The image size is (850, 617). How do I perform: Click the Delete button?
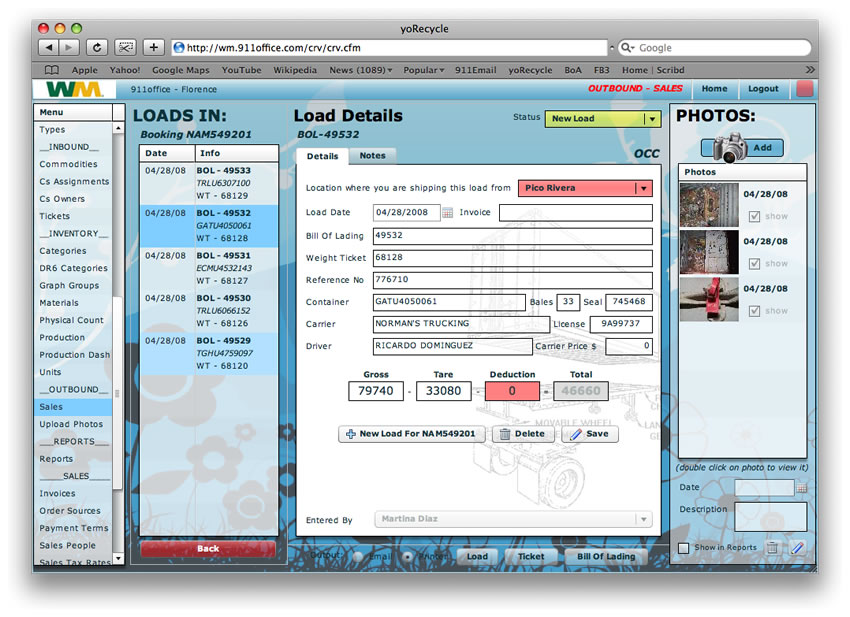tap(523, 434)
